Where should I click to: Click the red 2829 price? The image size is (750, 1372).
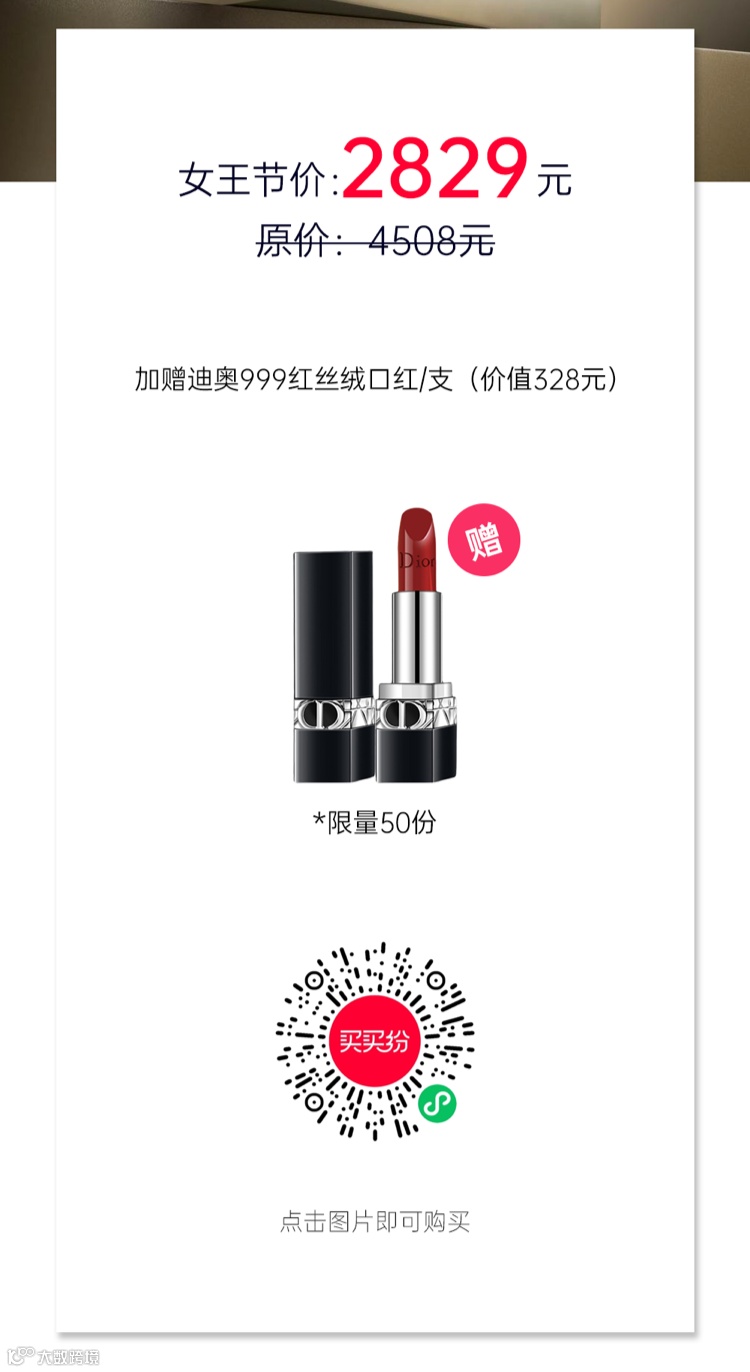436,170
